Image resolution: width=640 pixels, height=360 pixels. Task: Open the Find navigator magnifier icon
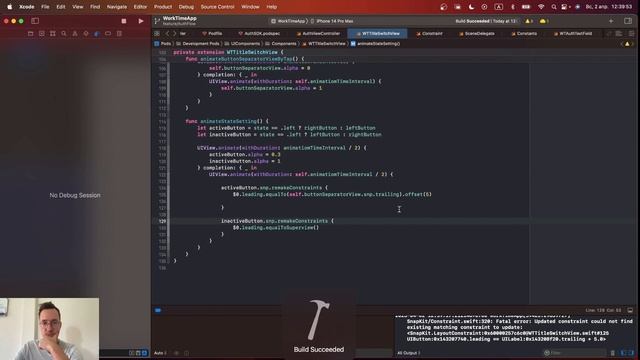(64, 33)
